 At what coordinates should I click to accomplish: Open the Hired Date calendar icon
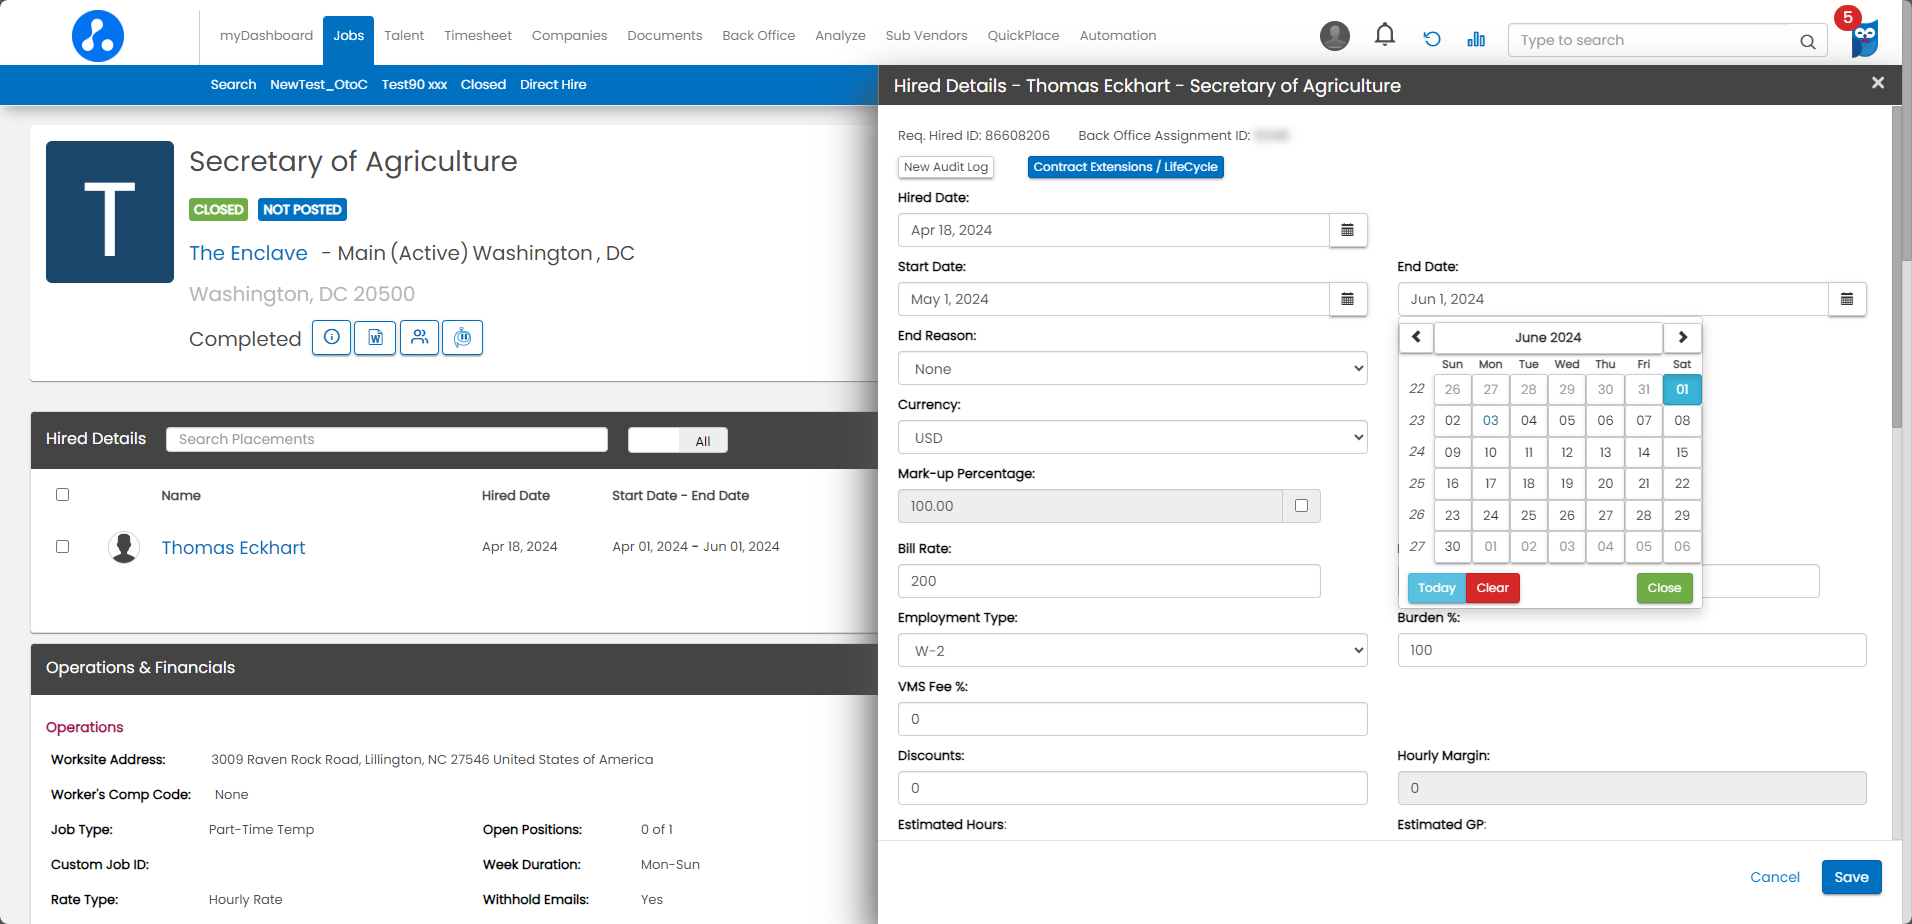point(1347,230)
